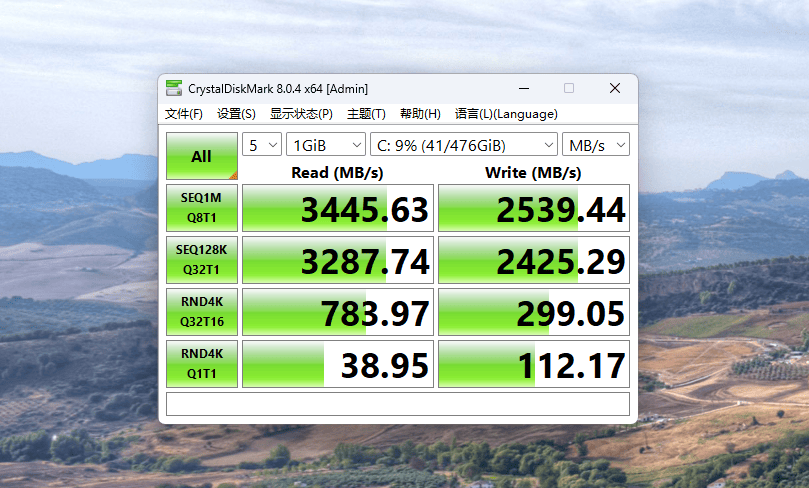This screenshot has width=809, height=488.
Task: Click the SEQ128K write result 2425.29
Action: click(534, 260)
